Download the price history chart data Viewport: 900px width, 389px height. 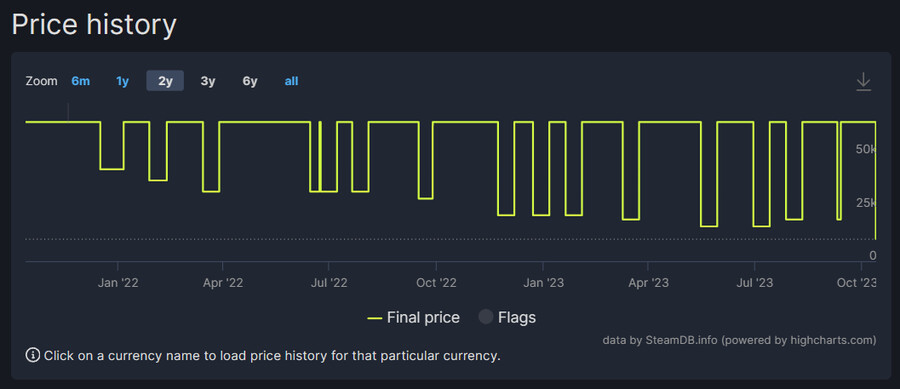click(863, 82)
